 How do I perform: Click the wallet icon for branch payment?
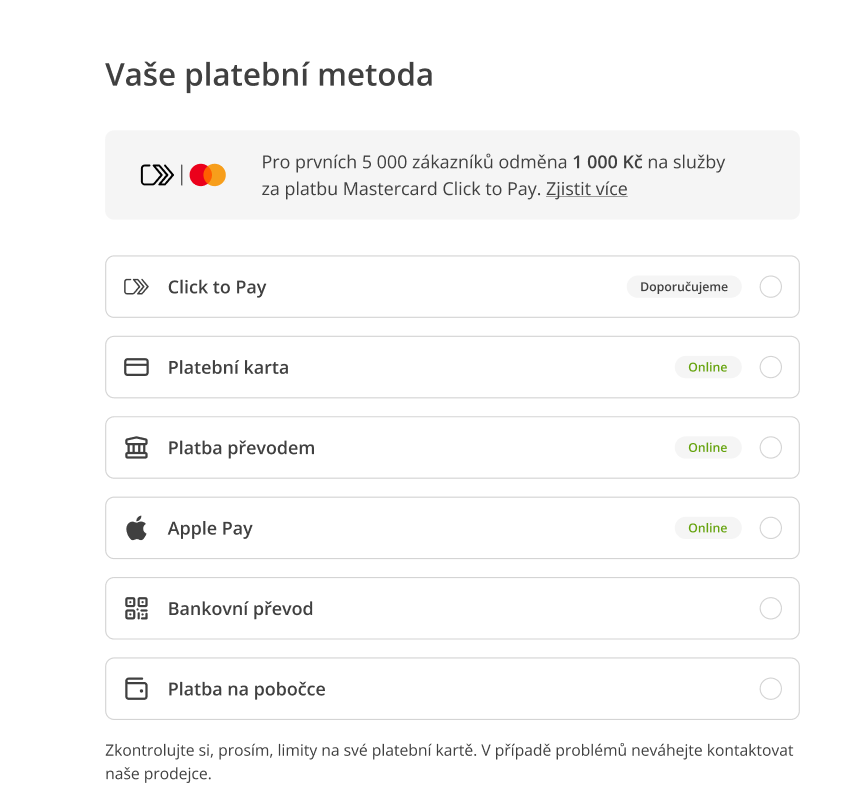(136, 689)
